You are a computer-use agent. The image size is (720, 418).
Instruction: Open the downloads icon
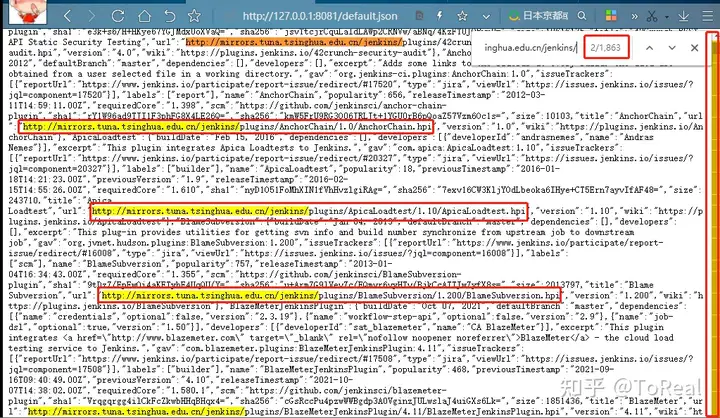(x=684, y=16)
